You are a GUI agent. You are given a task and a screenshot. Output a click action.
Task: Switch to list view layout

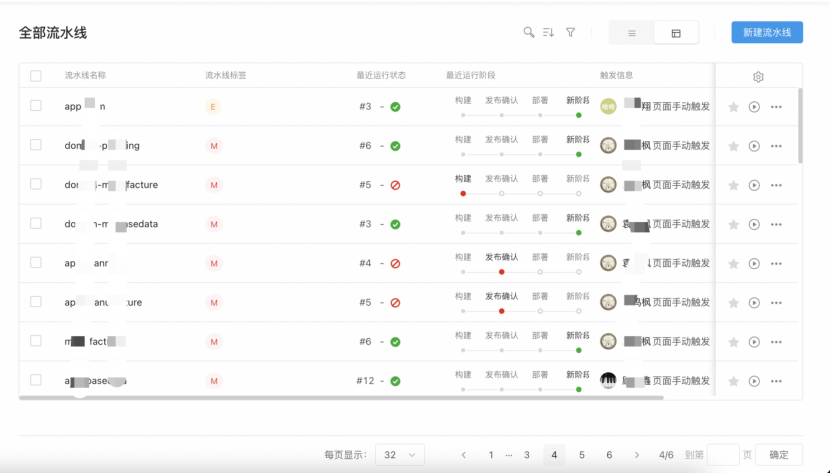pyautogui.click(x=631, y=33)
